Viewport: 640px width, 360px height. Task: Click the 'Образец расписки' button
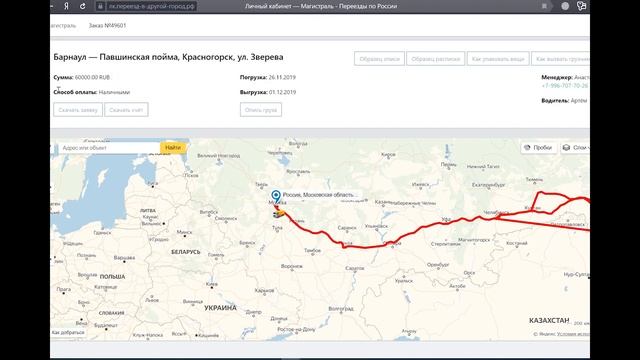[x=436, y=59]
